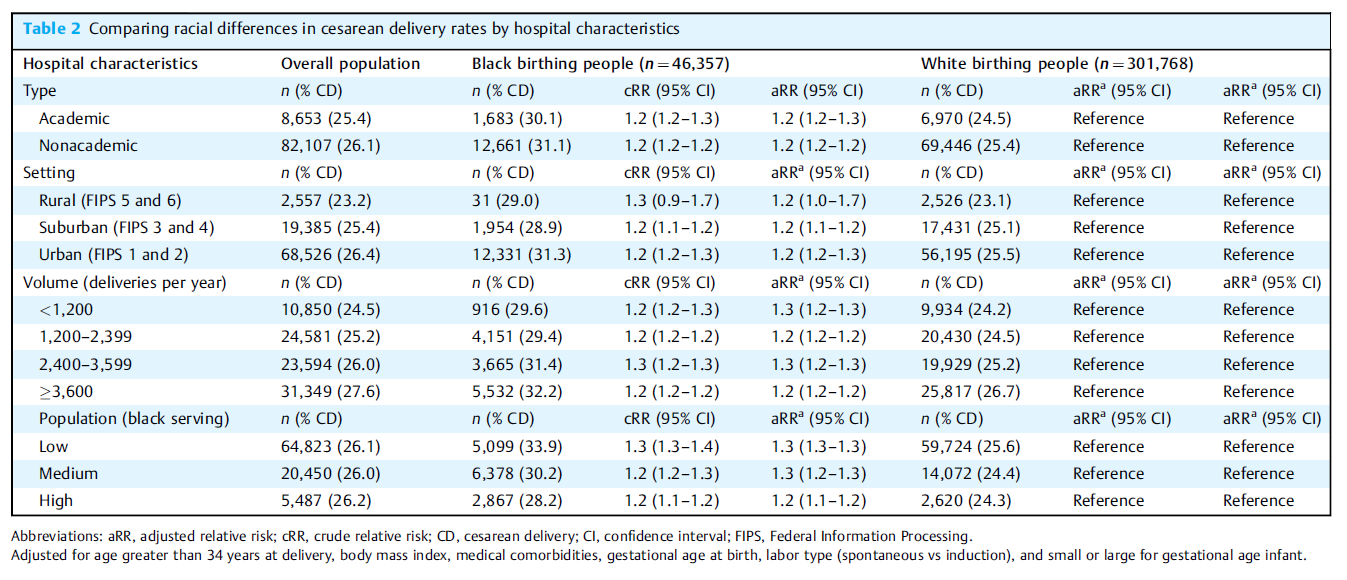This screenshot has width=1347, height=580.
Task: Select the "Rural (FIPS 5 and 6)" row
Action: (110, 200)
